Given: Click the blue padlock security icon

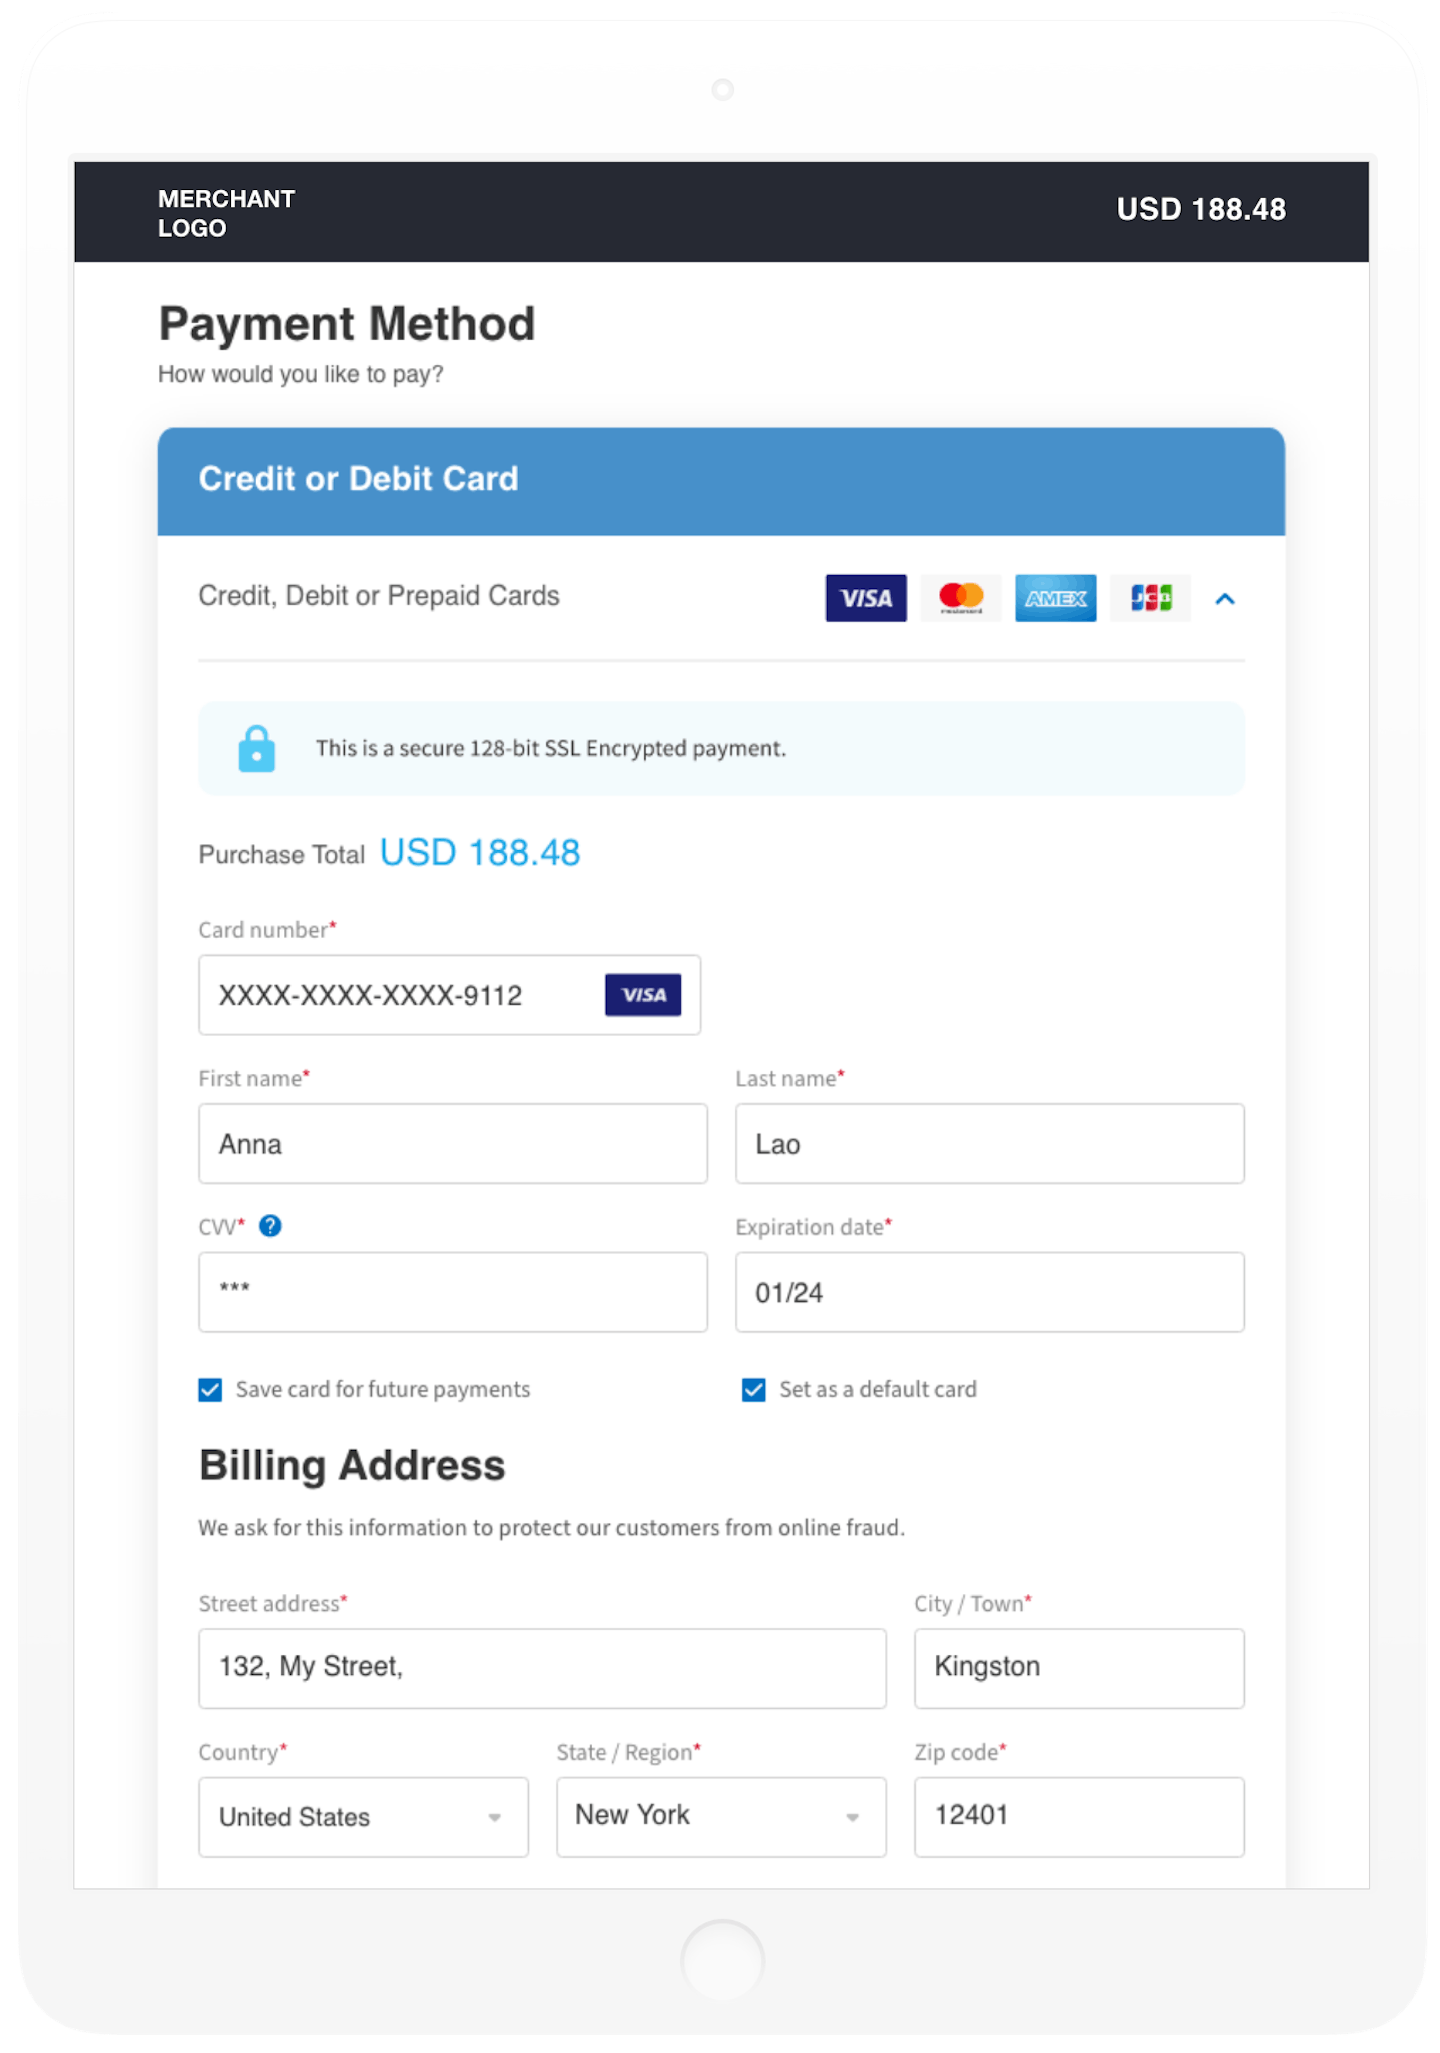Looking at the screenshot, I should (256, 749).
